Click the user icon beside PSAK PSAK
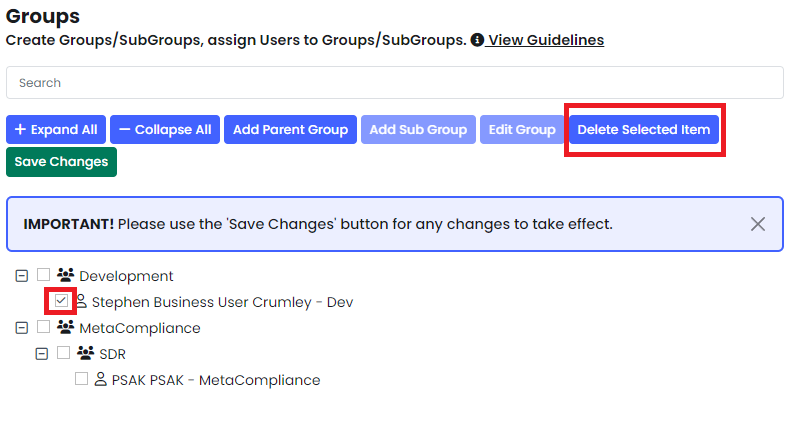806x424 pixels. (101, 379)
